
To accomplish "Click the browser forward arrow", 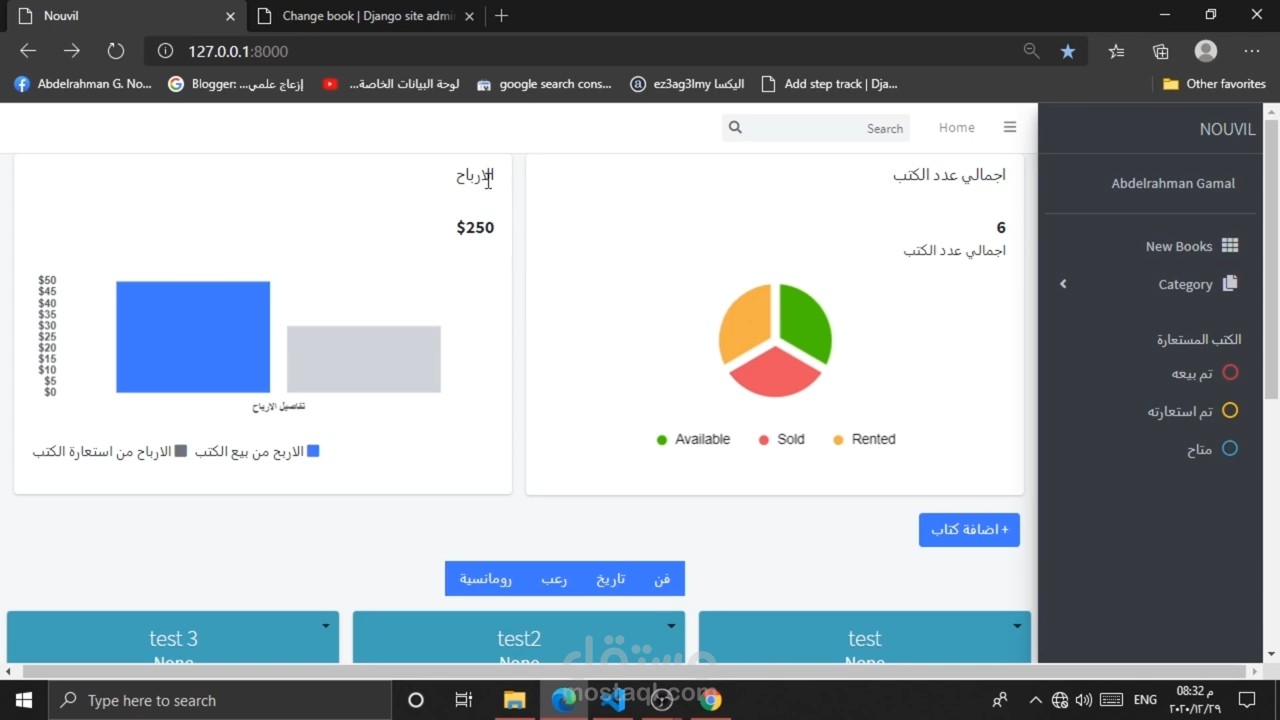I will point(72,51).
